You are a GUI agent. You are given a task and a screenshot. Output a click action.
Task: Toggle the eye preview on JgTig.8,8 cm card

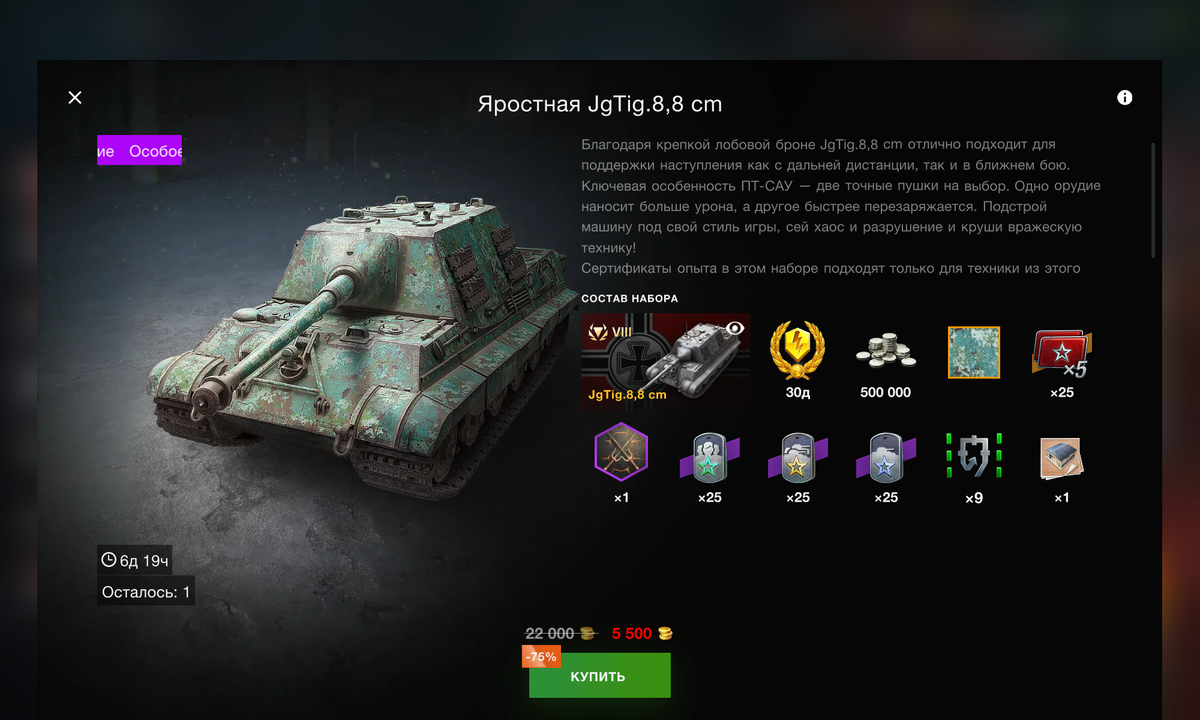click(x=735, y=327)
